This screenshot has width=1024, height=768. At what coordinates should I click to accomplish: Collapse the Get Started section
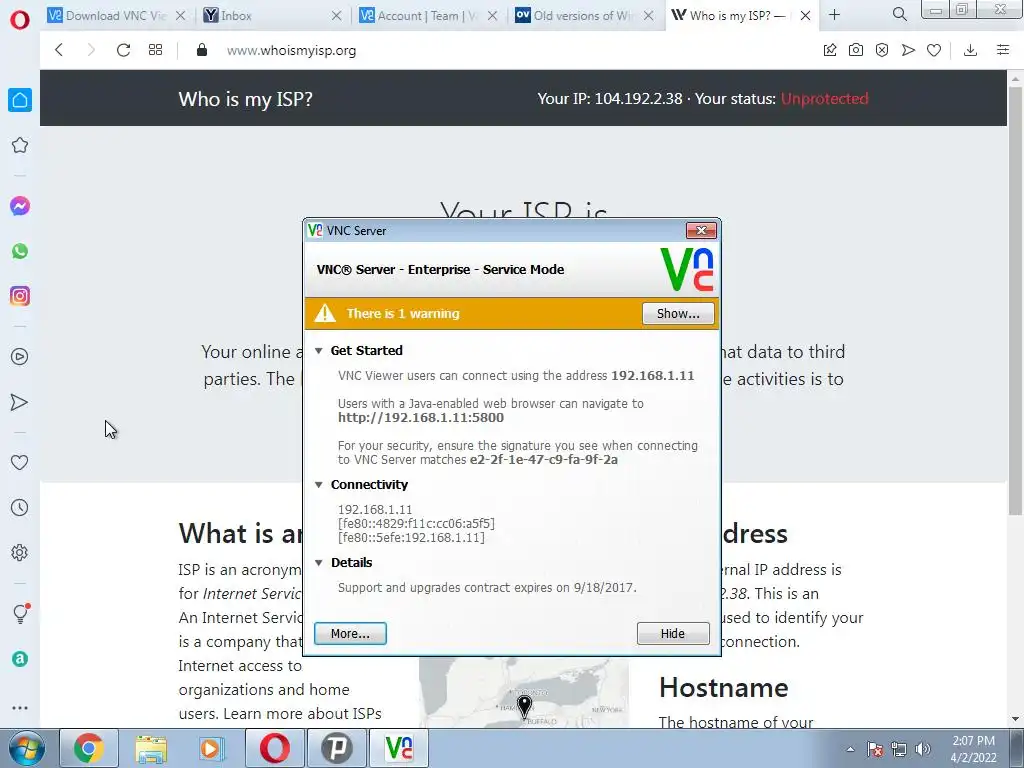[x=319, y=351]
